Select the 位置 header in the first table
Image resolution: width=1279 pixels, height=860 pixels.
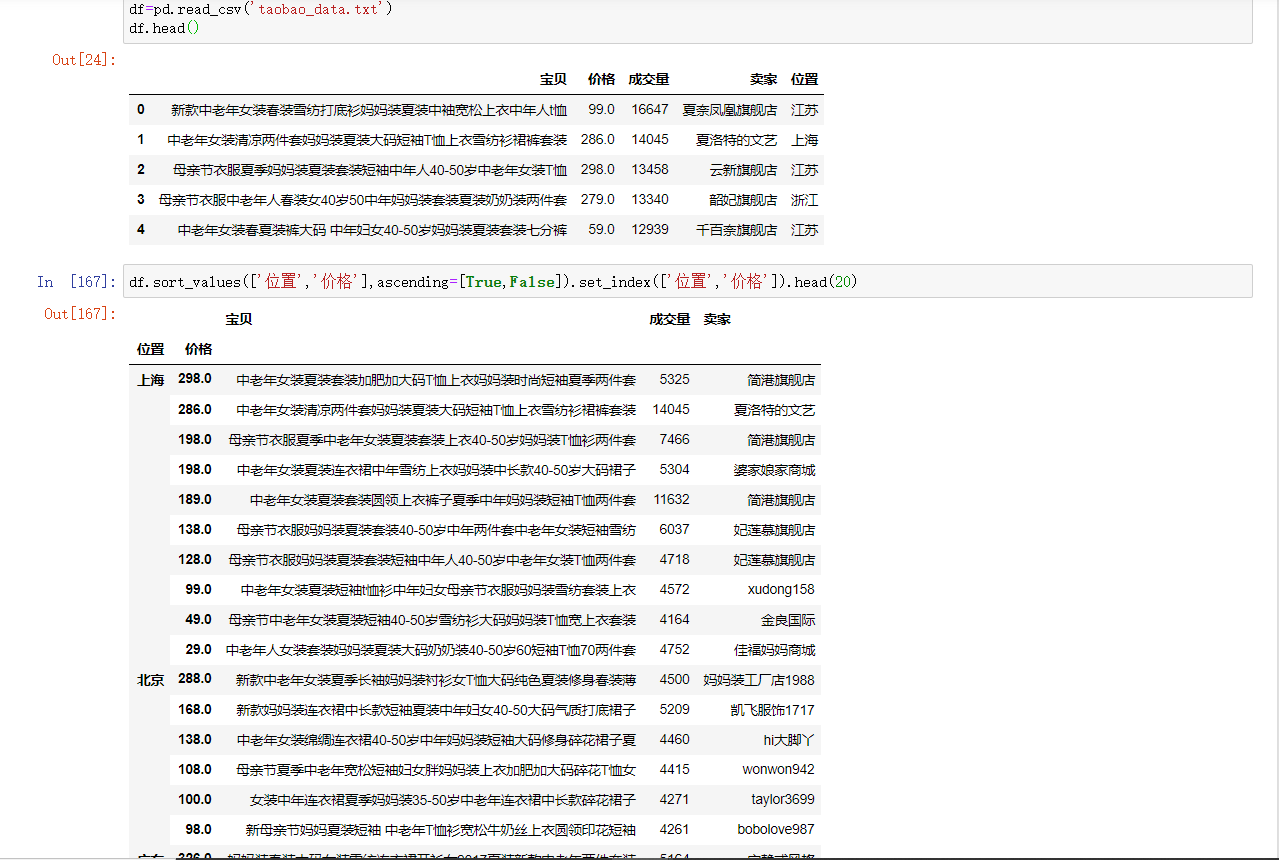[804, 79]
